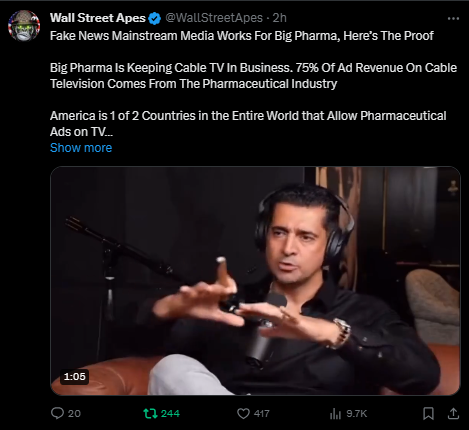The height and width of the screenshot is (430, 469).
Task: Click the 9.7K views count
Action: coord(357,414)
